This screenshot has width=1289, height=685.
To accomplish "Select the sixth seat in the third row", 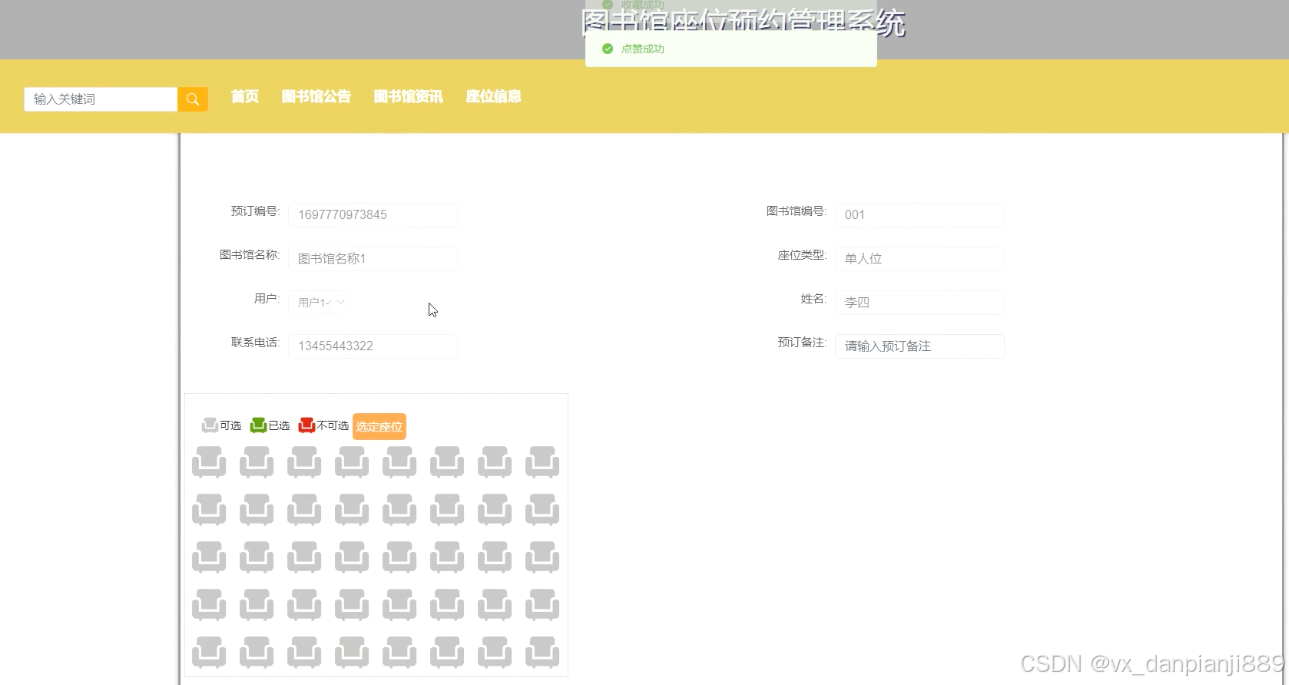I will click(x=447, y=557).
